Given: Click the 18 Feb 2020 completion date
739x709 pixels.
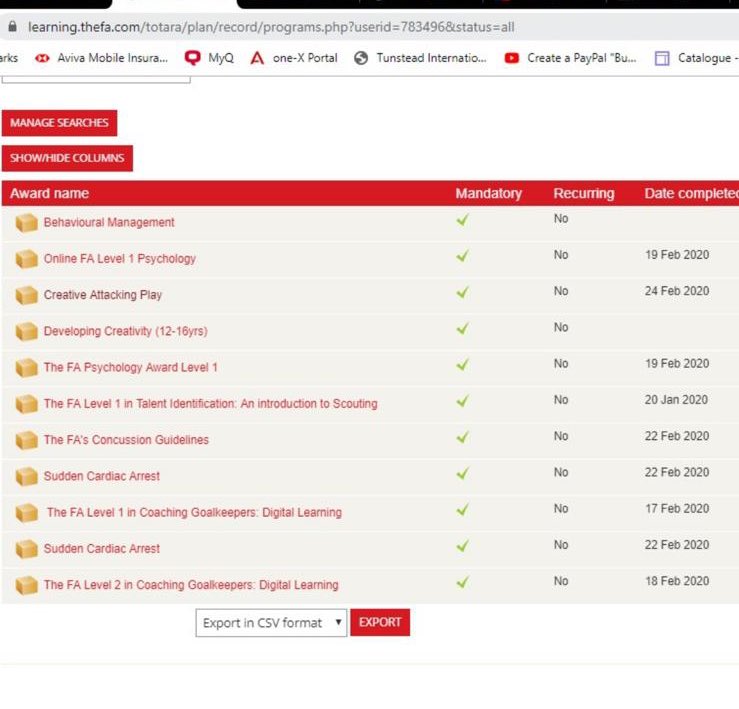Looking at the screenshot, I should 677,582.
